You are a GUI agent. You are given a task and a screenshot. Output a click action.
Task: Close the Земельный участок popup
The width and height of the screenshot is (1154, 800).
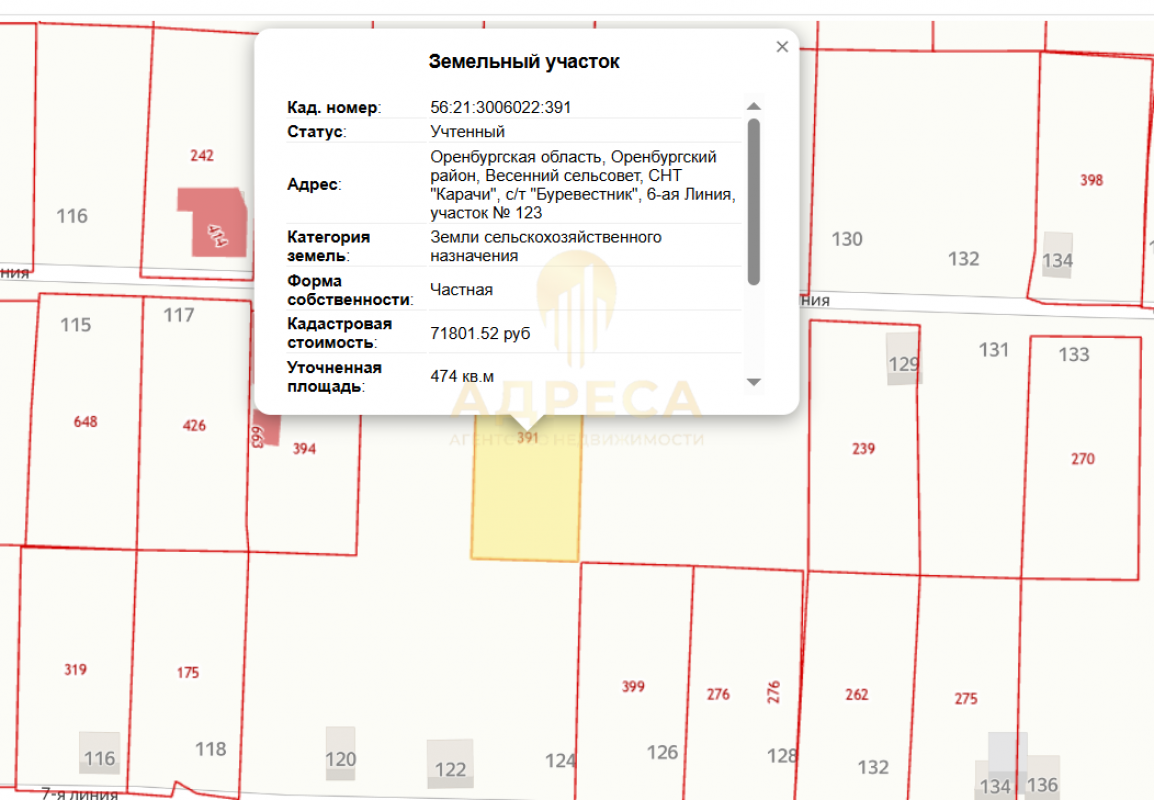pyautogui.click(x=782, y=47)
